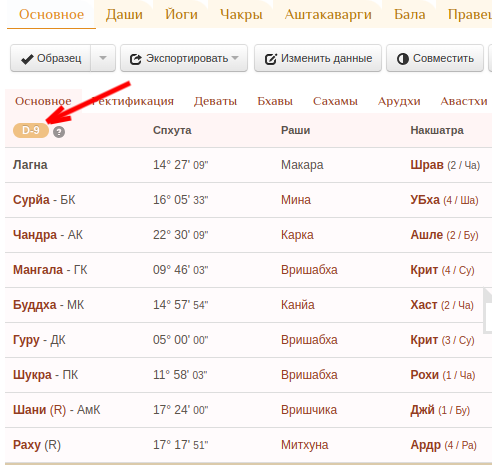The height and width of the screenshot is (476, 492).
Task: Switch to the Бхавы sub-tab
Action: click(x=275, y=101)
